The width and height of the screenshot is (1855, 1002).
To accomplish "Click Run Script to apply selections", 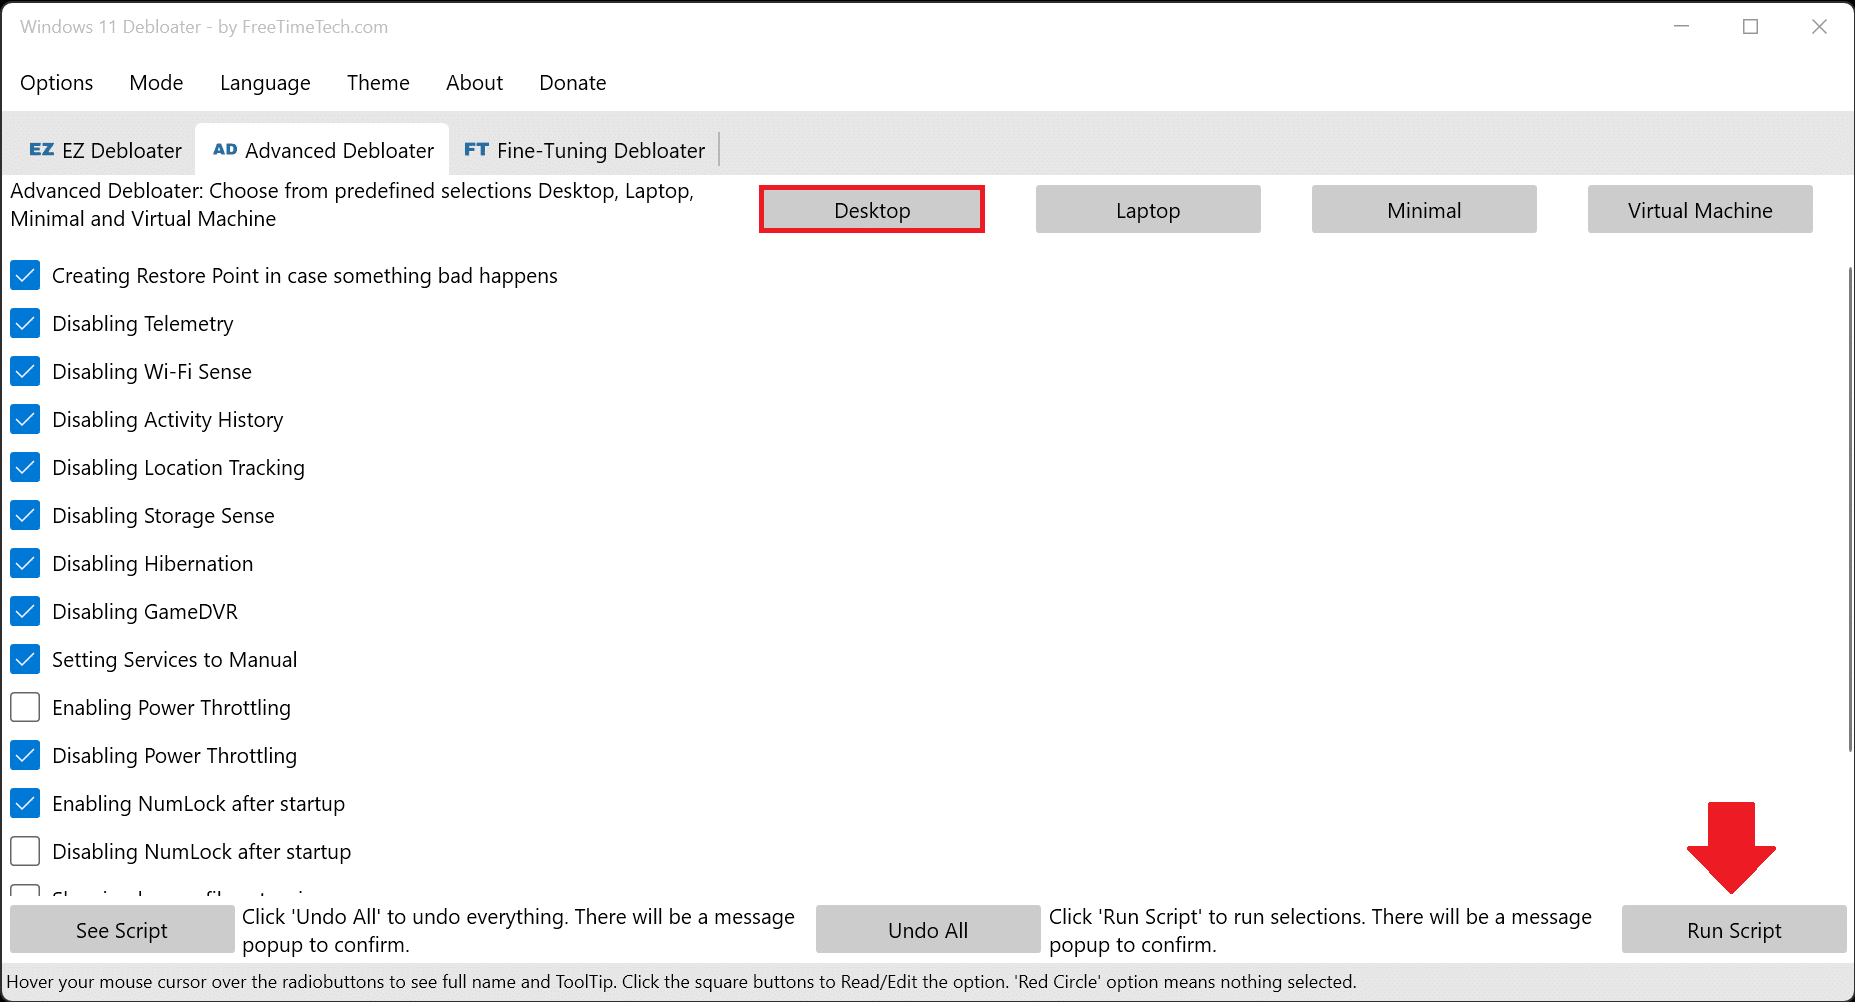I will pyautogui.click(x=1732, y=929).
